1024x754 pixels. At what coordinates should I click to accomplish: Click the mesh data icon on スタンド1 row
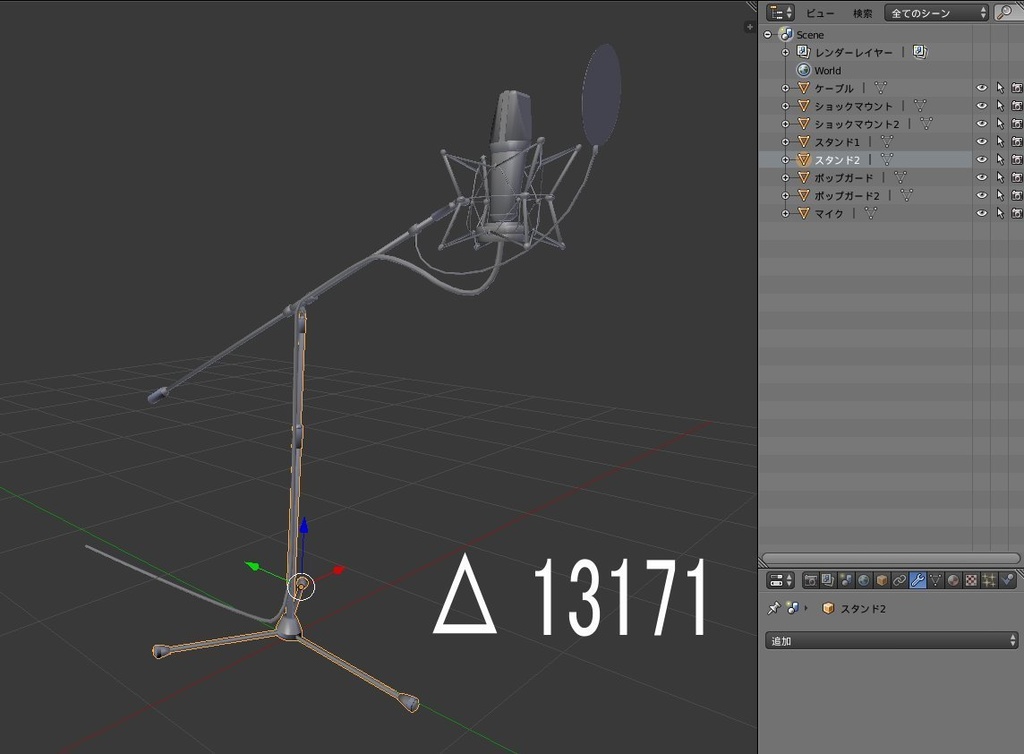[x=887, y=141]
